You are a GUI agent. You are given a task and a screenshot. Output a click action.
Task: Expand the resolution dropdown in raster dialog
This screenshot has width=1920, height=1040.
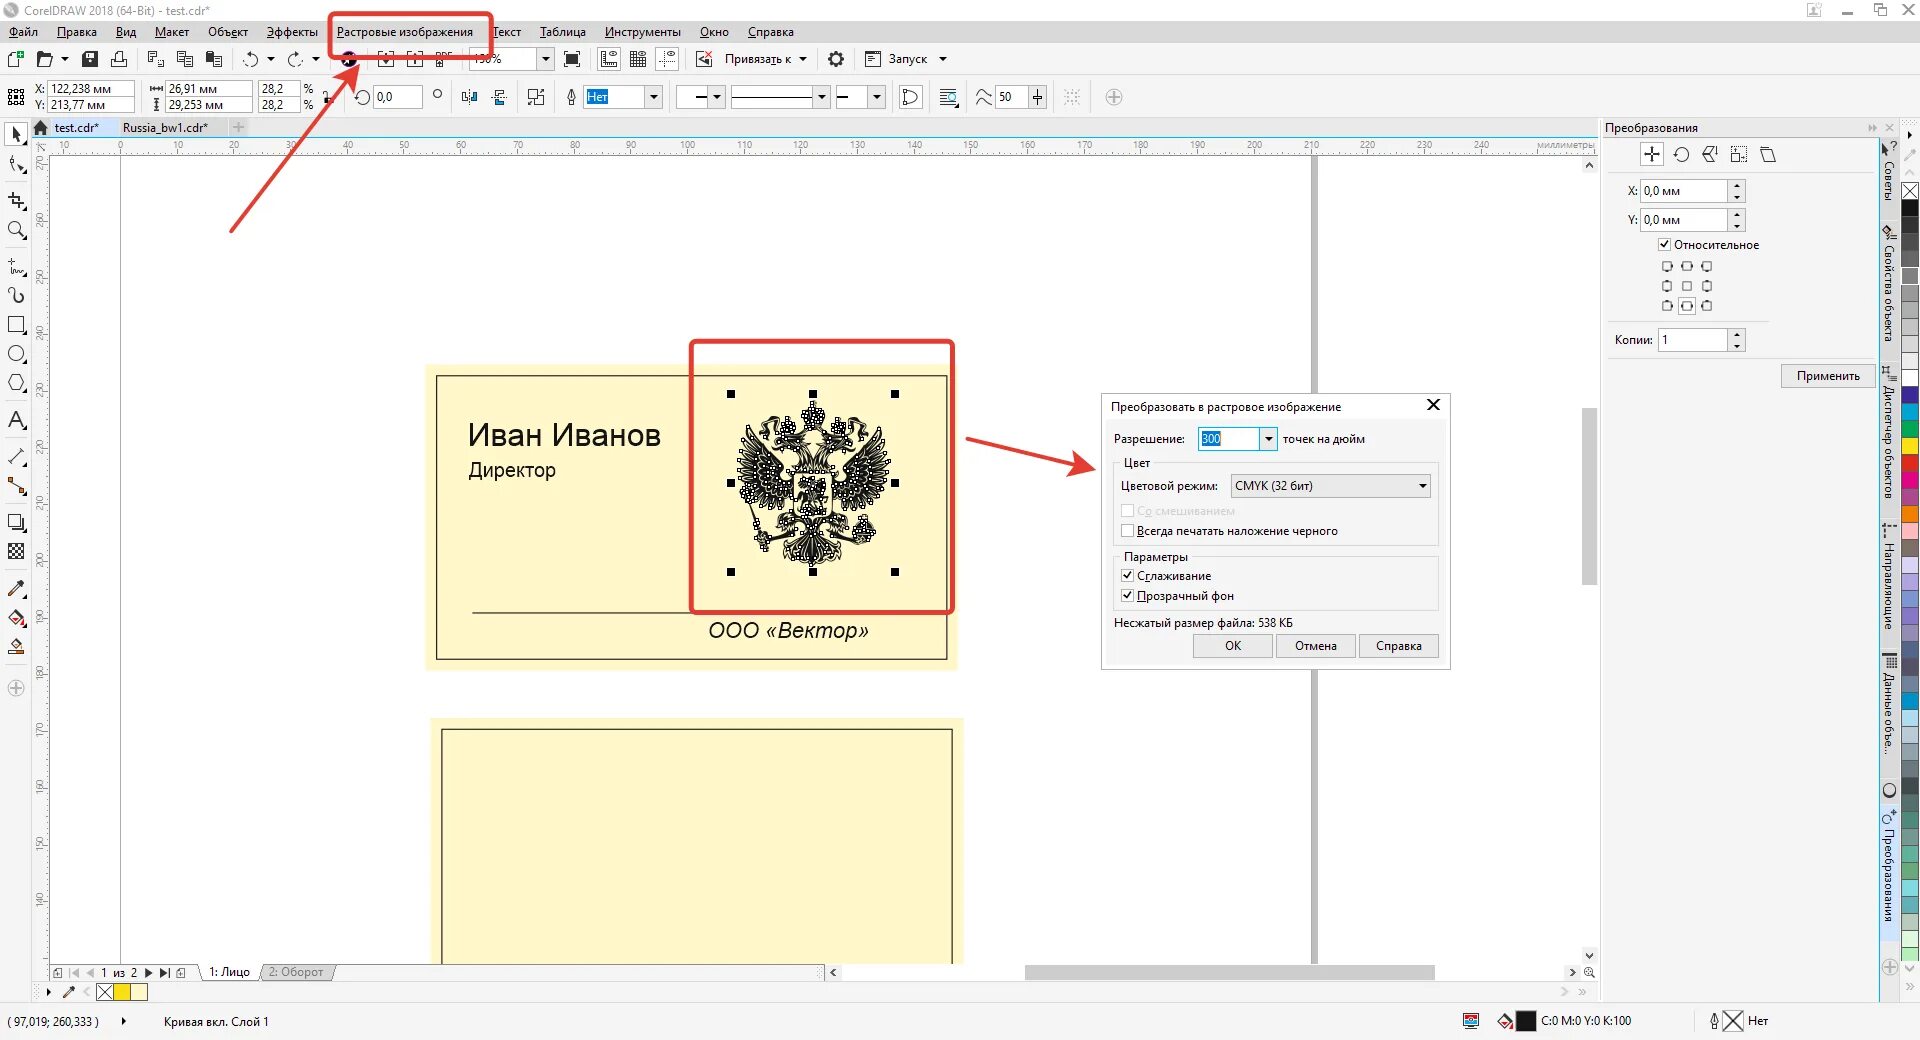[1268, 439]
